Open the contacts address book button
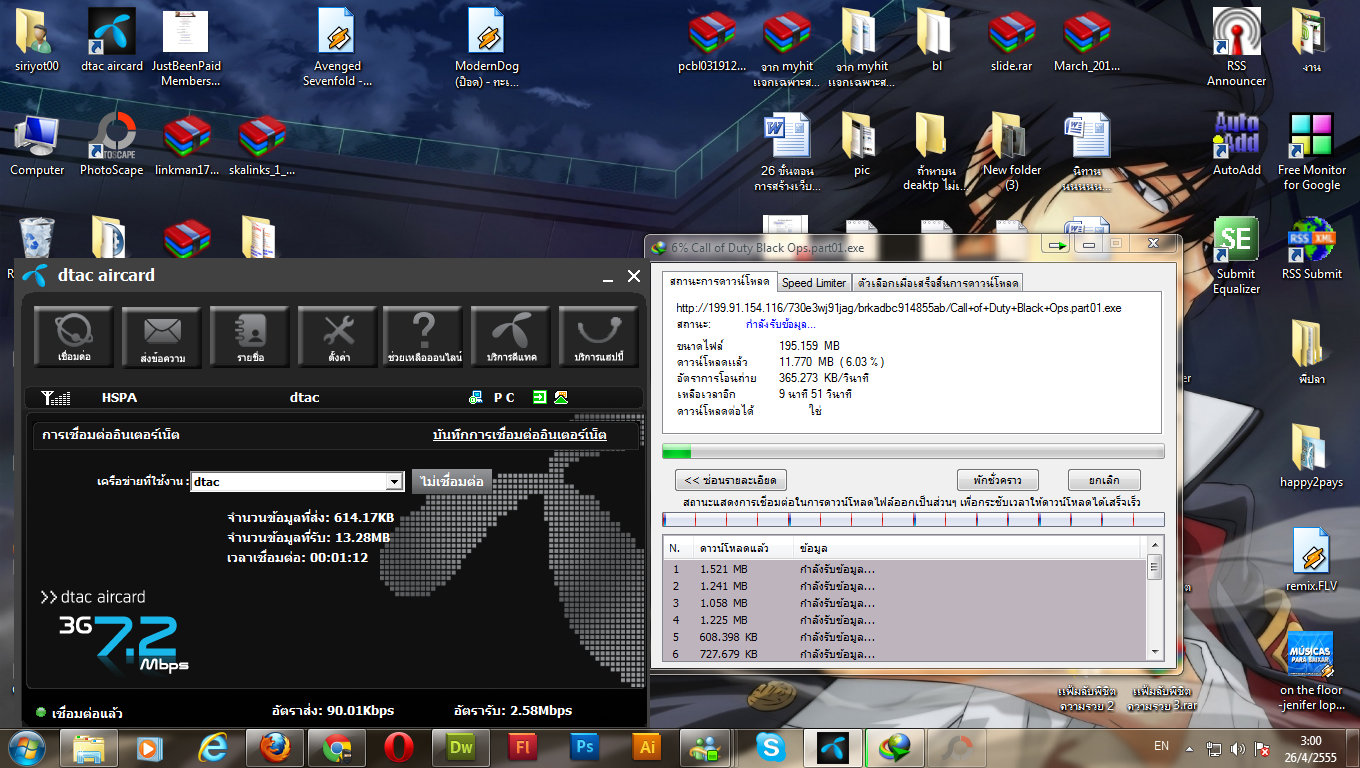The image size is (1360, 768). [x=250, y=337]
